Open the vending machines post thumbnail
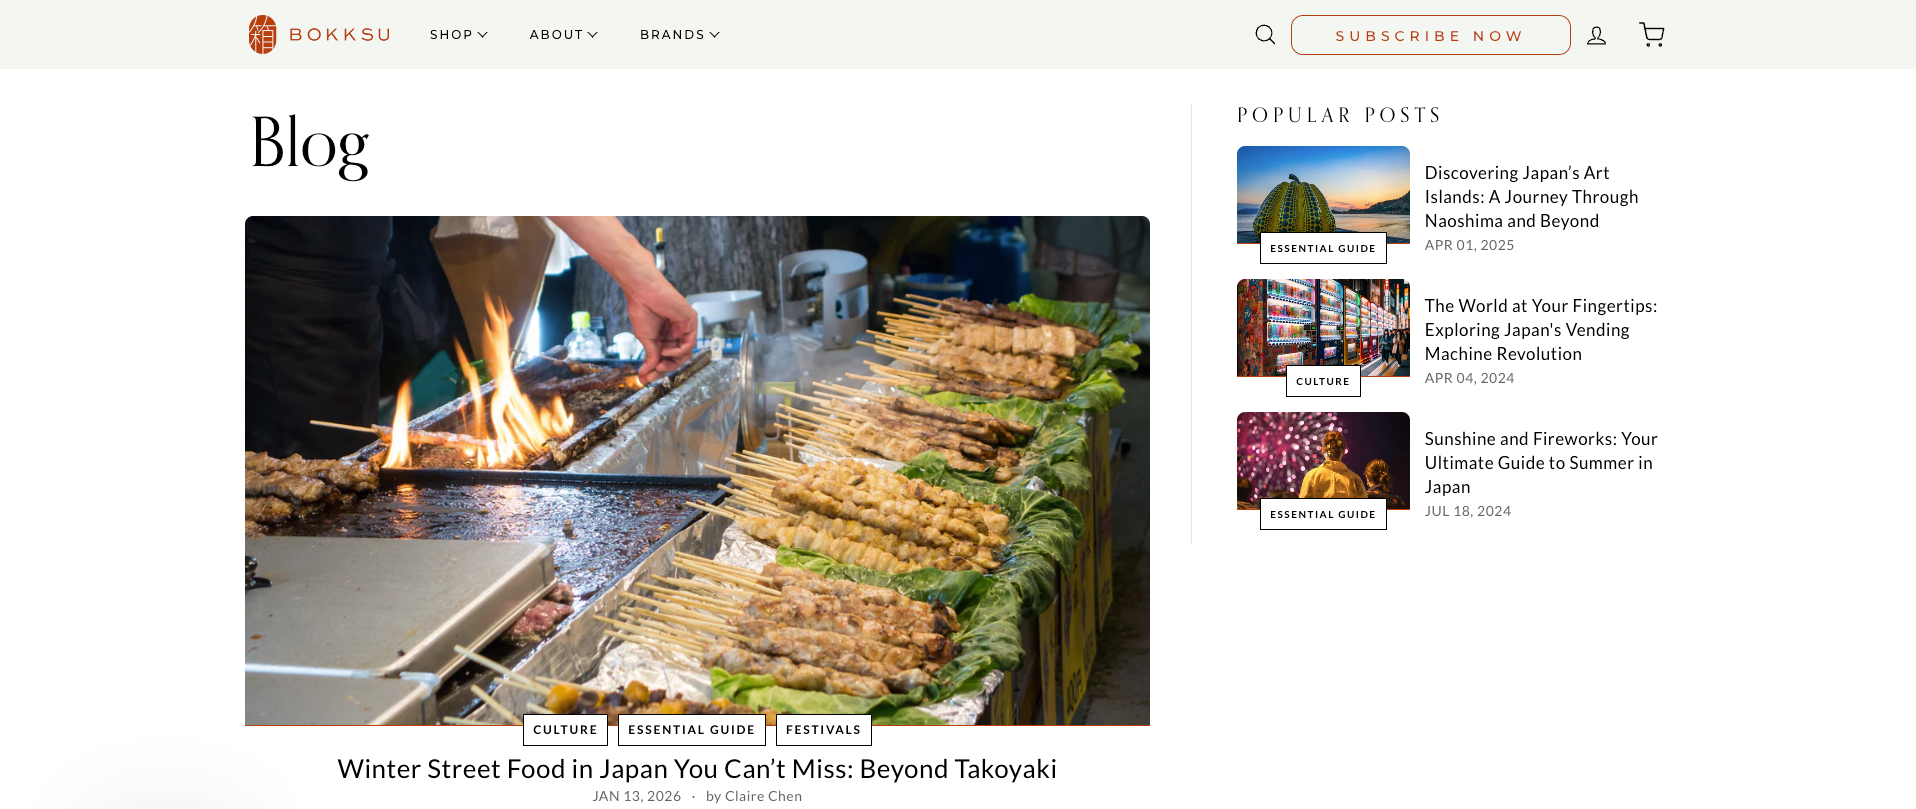The width and height of the screenshot is (1916, 809). click(1323, 328)
